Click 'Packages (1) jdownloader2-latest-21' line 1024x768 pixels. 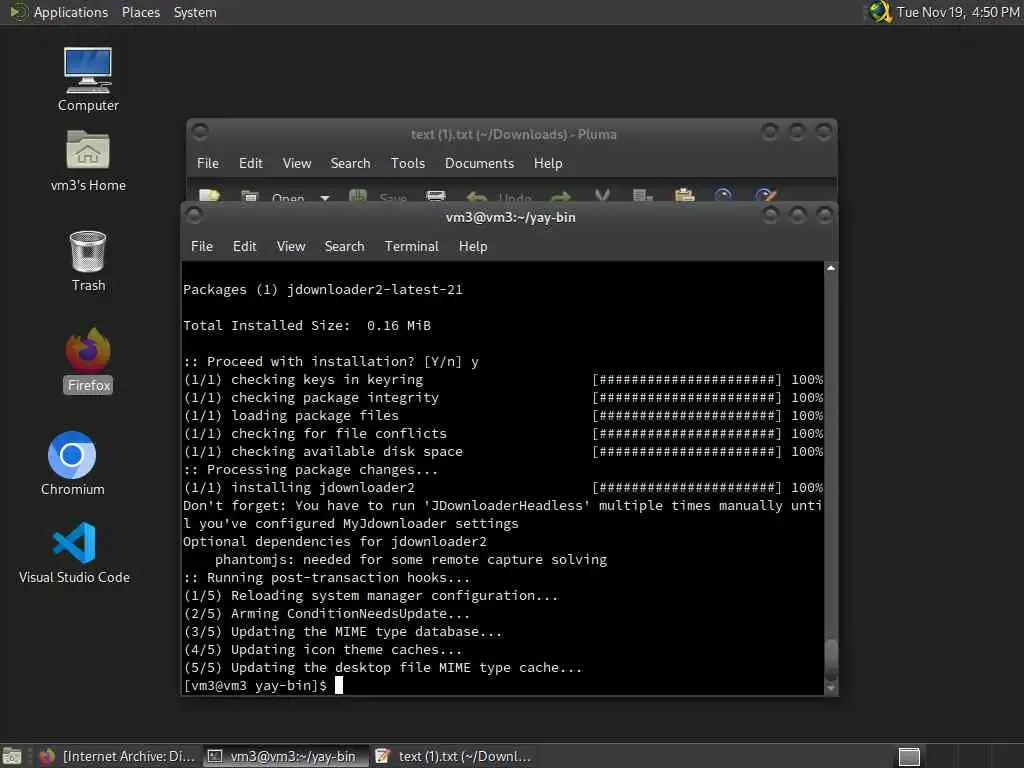323,289
